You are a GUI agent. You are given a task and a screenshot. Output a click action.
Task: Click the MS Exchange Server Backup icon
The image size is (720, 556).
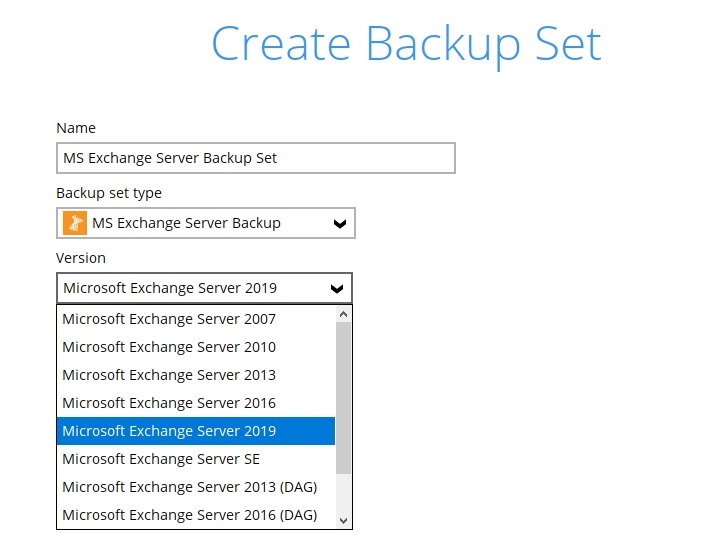pos(75,223)
